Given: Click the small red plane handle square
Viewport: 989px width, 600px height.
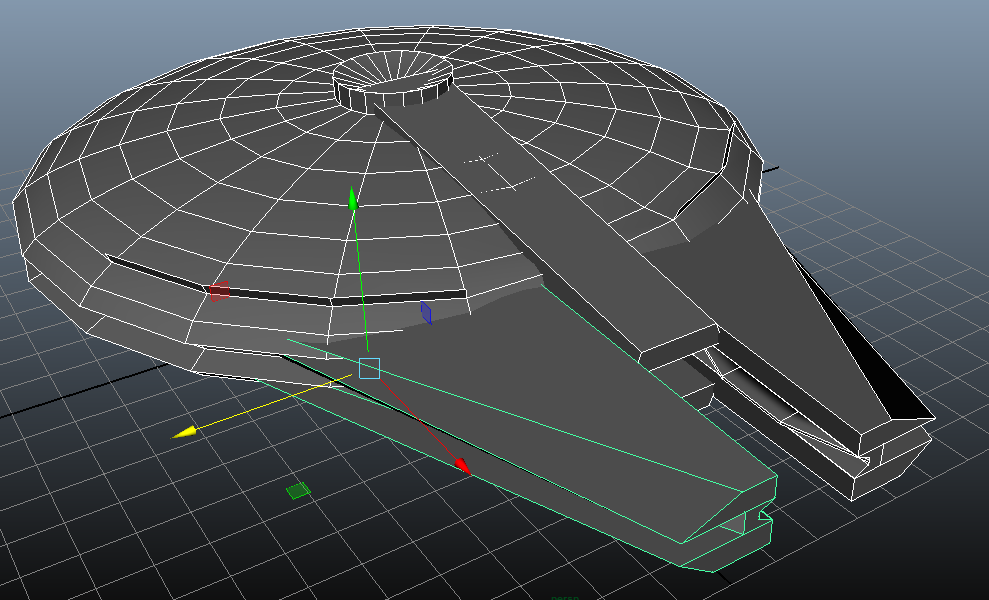Looking at the screenshot, I should click(x=219, y=291).
